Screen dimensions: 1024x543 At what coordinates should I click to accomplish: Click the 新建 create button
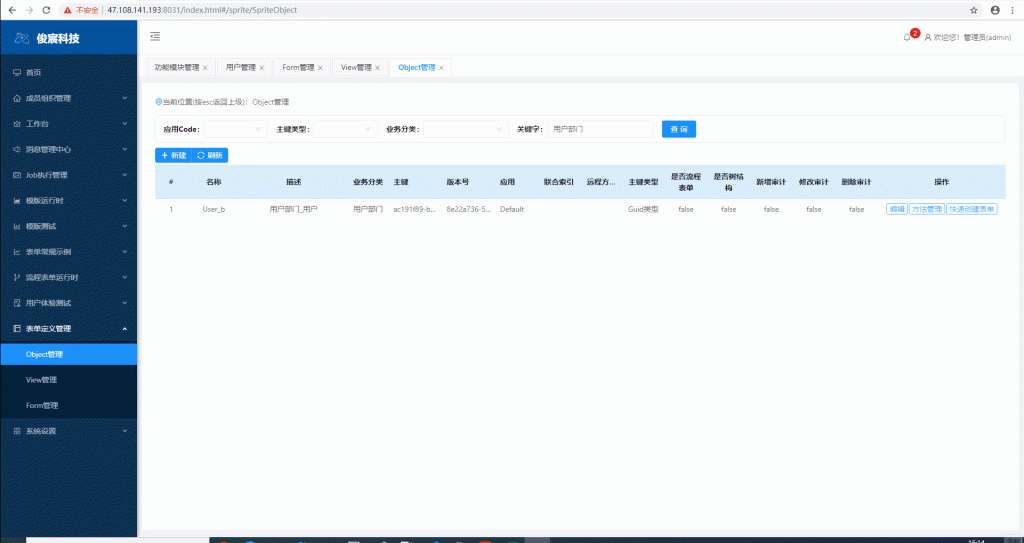[173, 155]
